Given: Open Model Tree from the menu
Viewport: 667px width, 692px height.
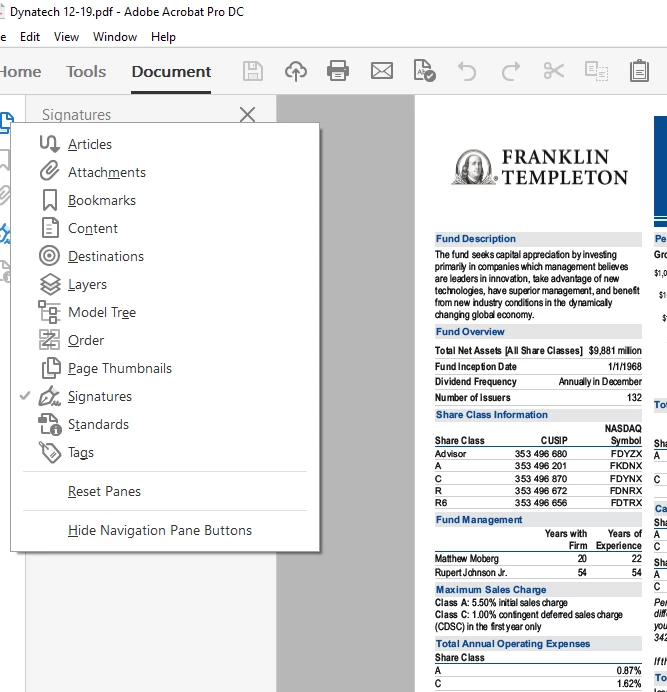Looking at the screenshot, I should tap(165, 312).
